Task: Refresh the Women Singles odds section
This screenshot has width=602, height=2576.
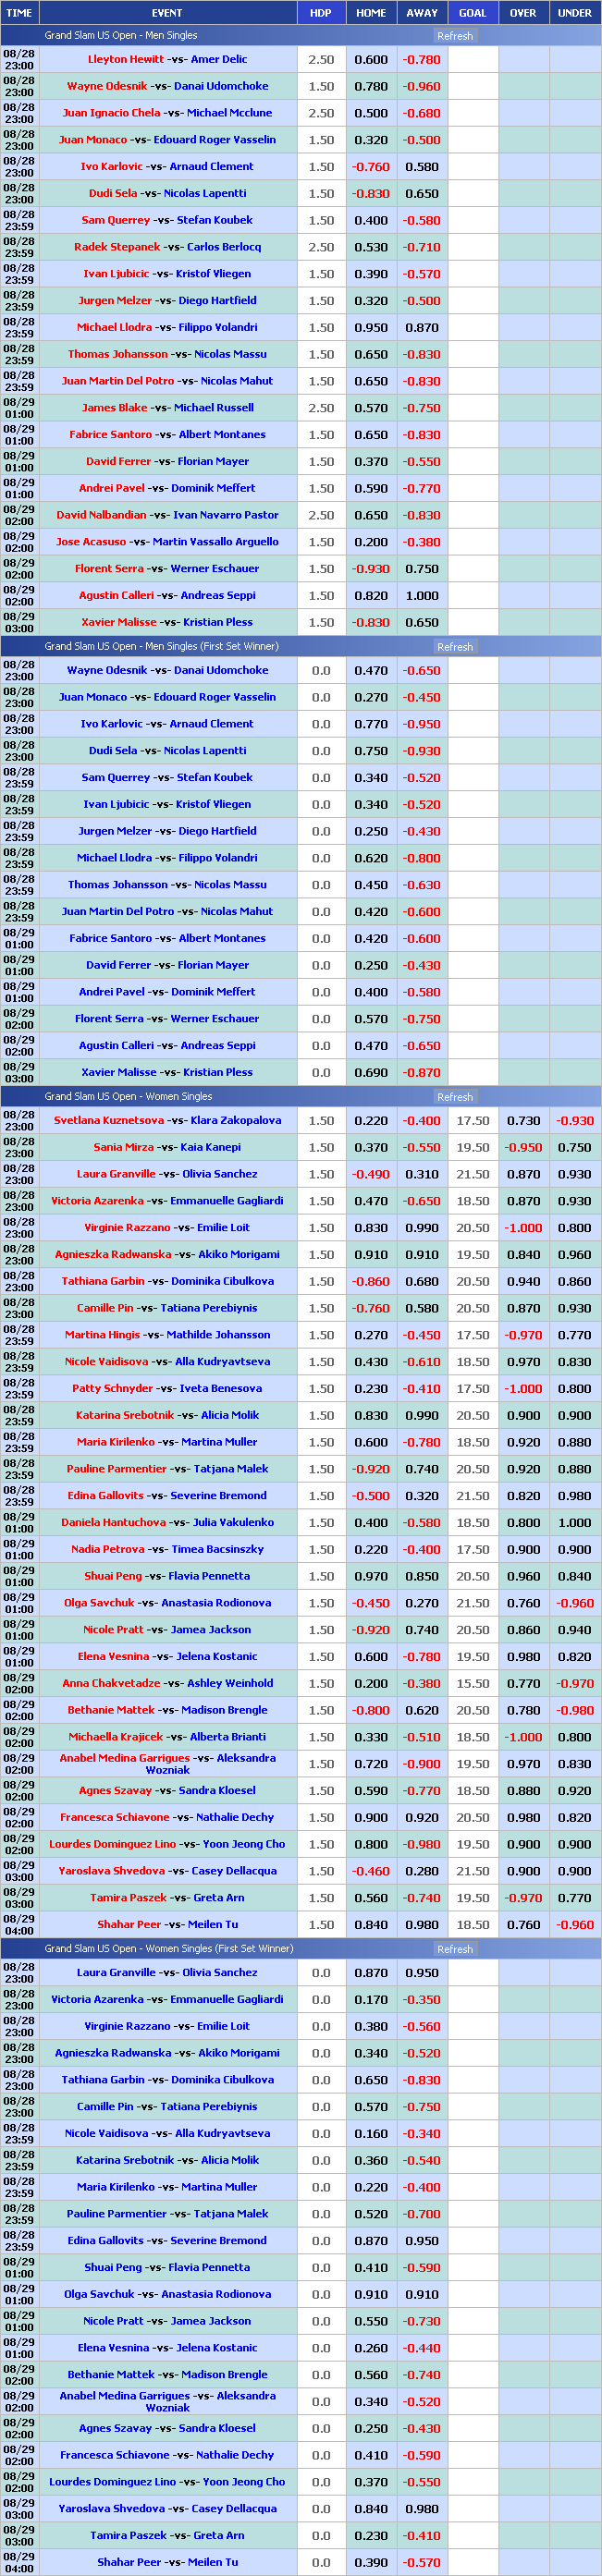Action: tap(455, 1097)
